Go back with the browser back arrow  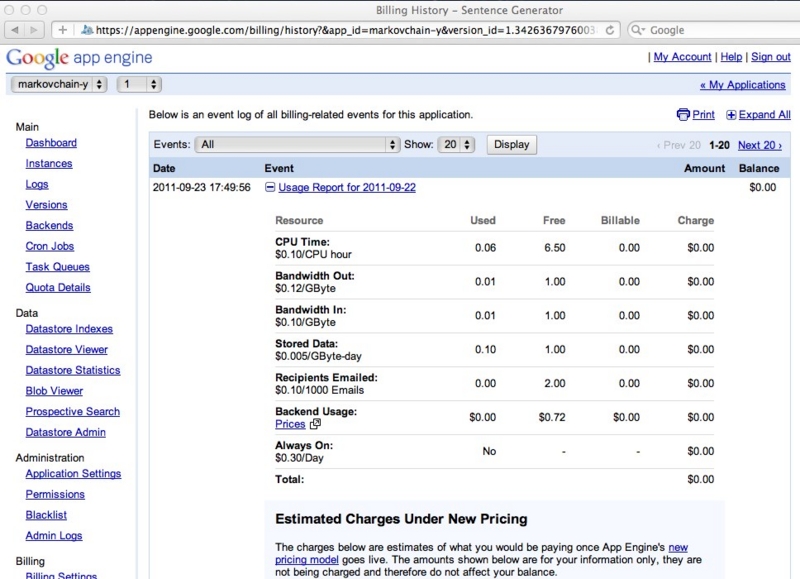[x=15, y=30]
